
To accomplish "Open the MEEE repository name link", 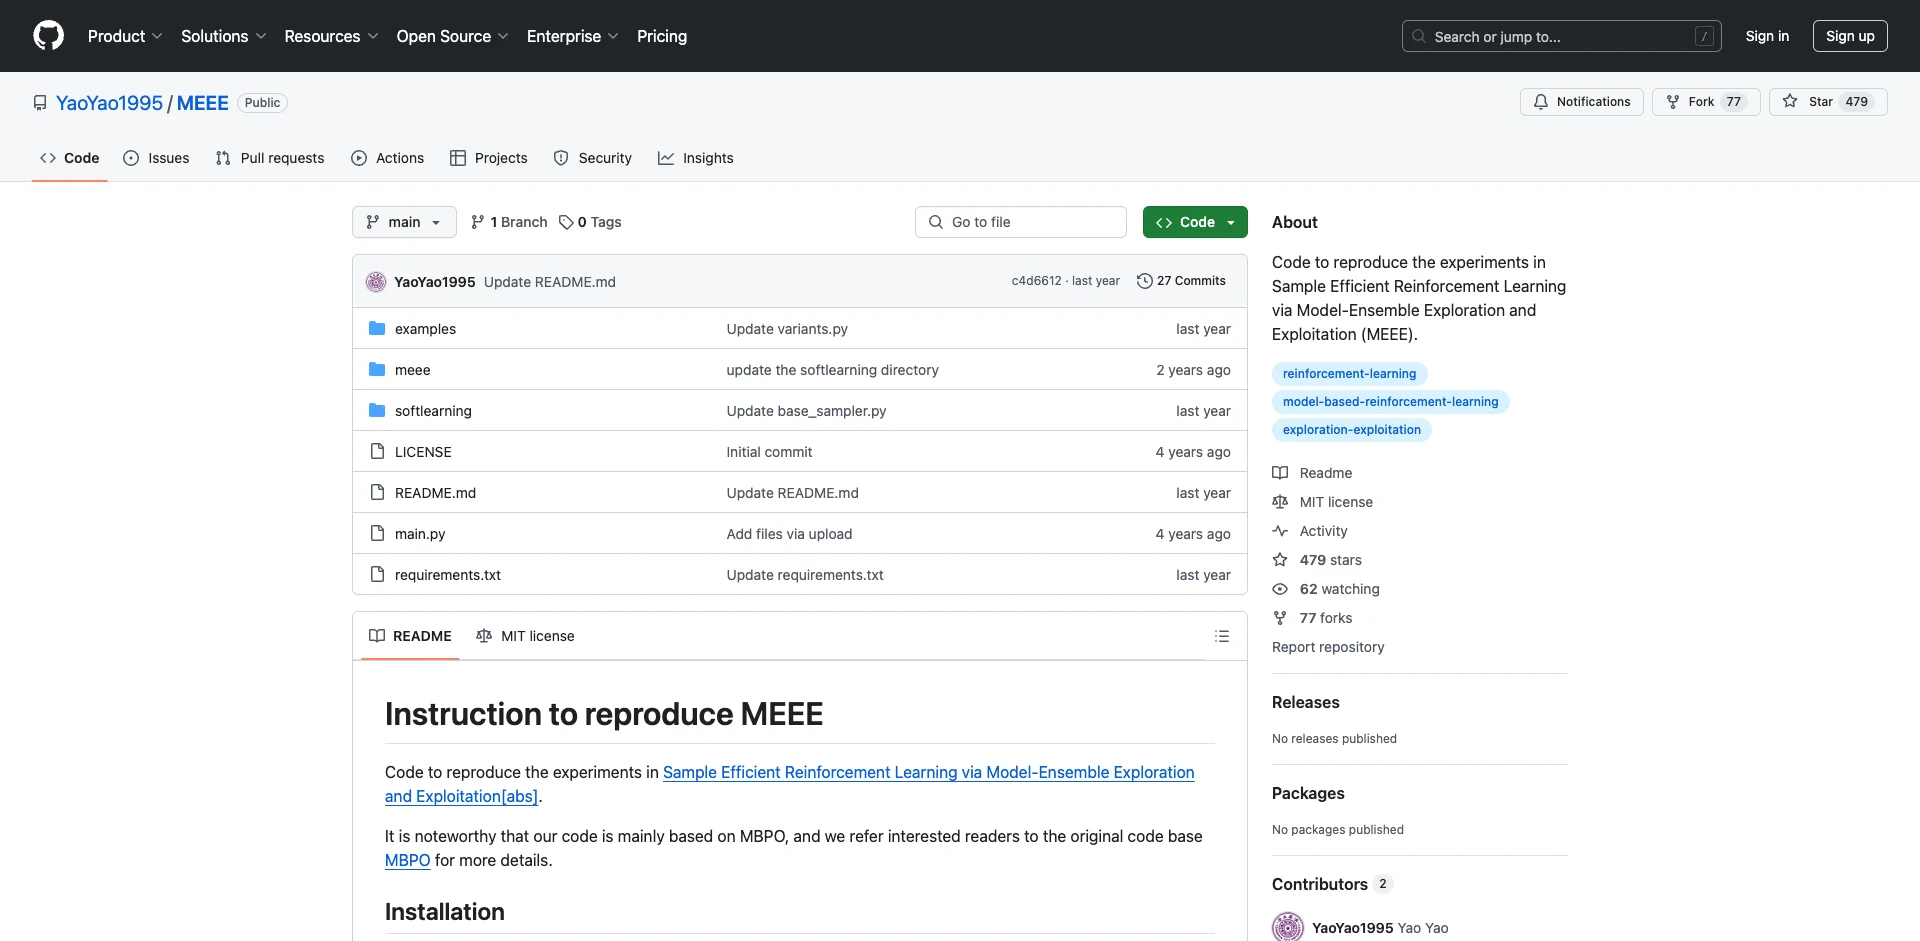I will pyautogui.click(x=203, y=103).
